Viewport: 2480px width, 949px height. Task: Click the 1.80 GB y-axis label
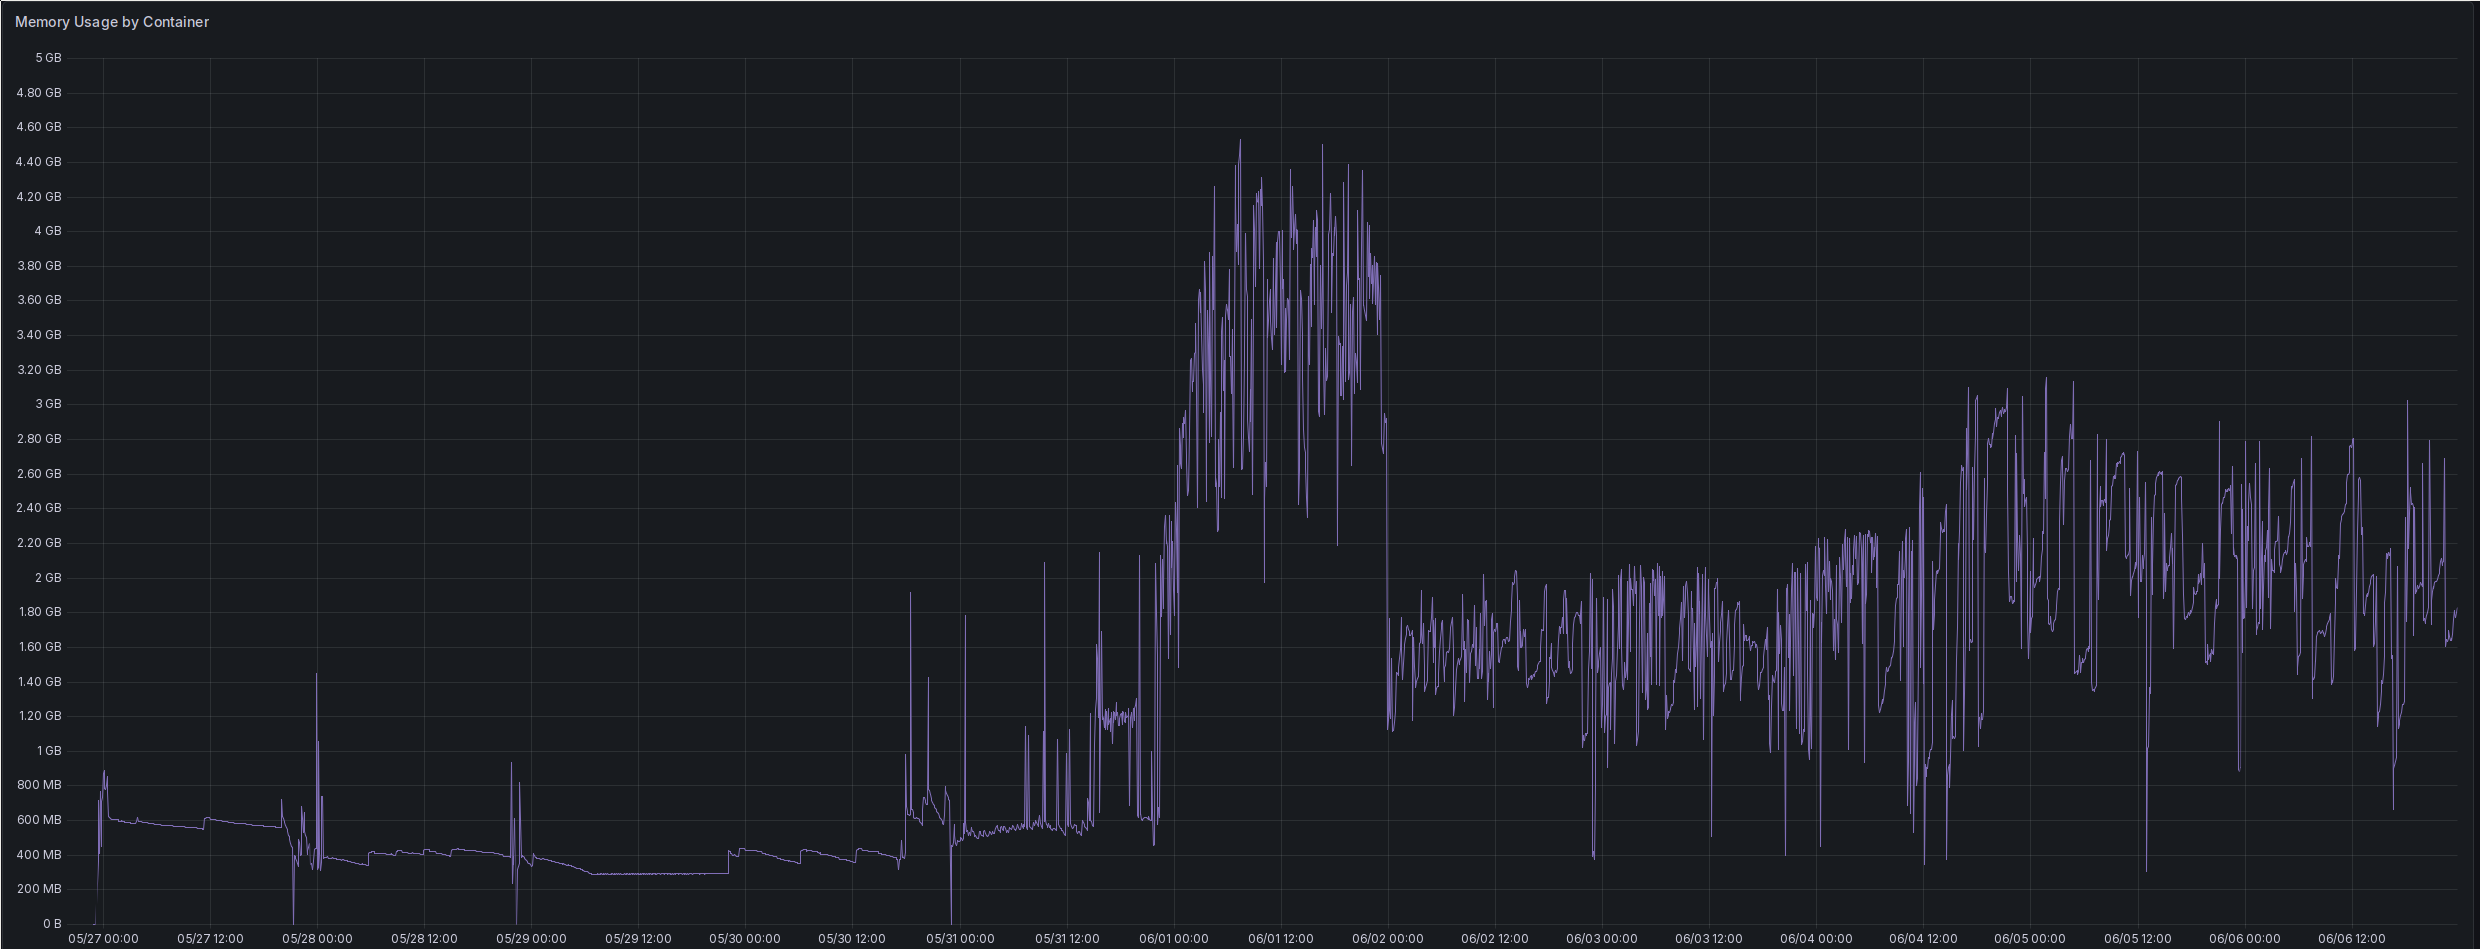39,612
